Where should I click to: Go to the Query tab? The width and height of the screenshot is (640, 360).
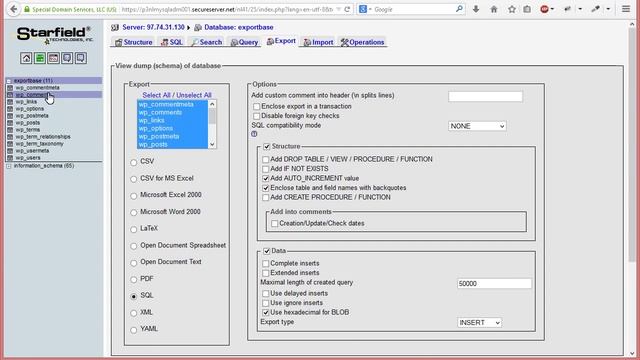click(x=244, y=42)
